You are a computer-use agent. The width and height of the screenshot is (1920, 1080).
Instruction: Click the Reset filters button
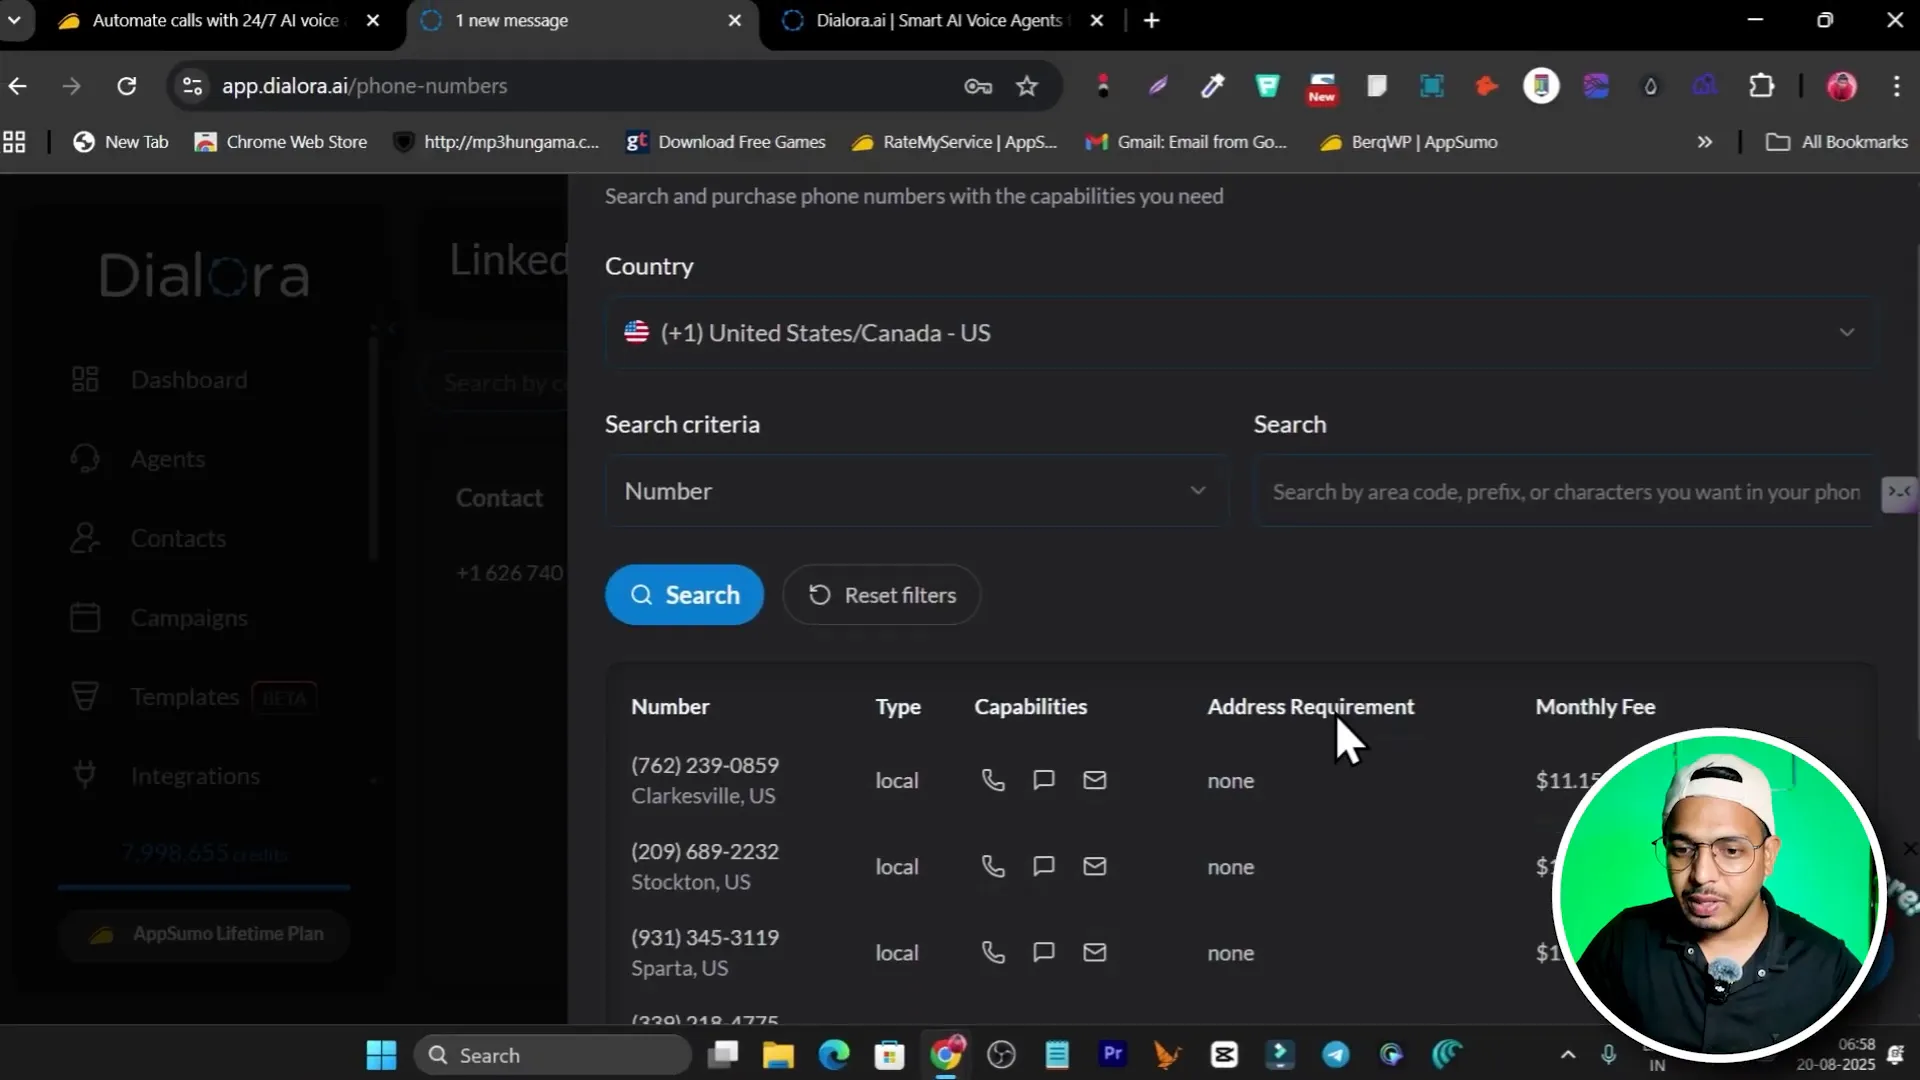point(881,595)
